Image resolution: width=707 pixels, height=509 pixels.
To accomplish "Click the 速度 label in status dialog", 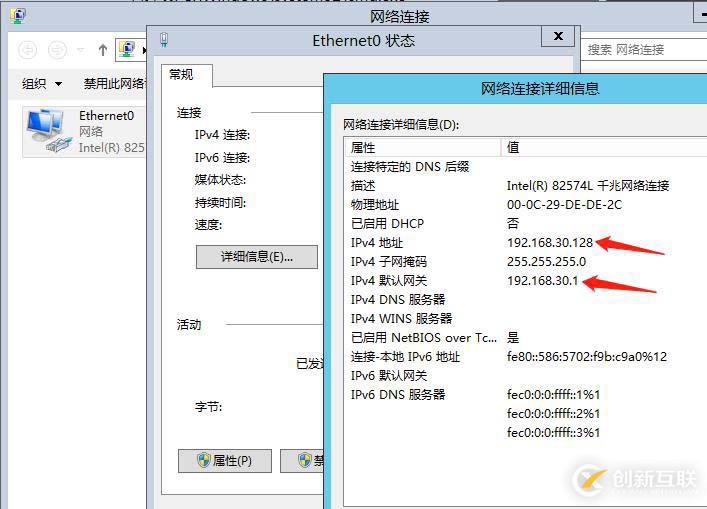I will [208, 225].
